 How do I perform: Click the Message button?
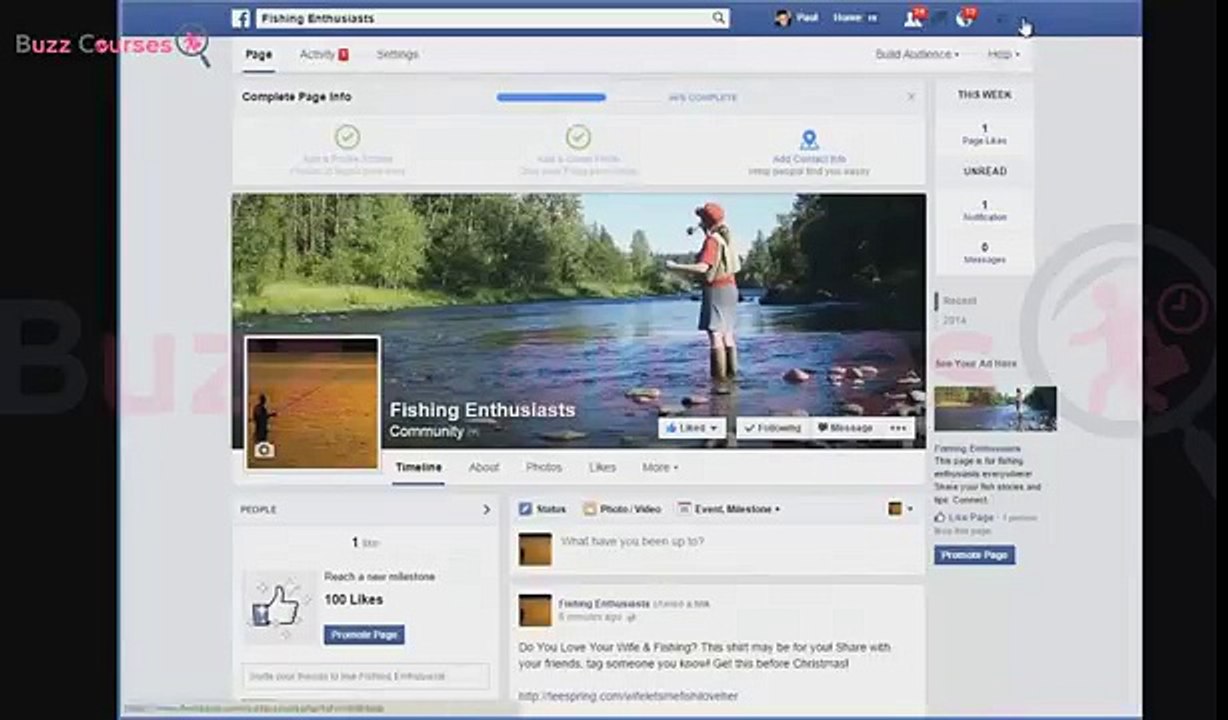coord(845,428)
